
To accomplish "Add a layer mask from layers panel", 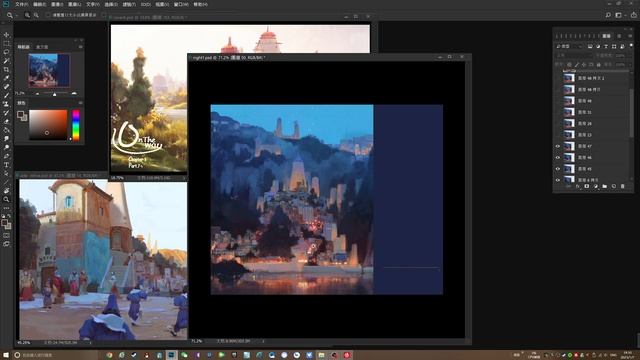I will point(587,186).
